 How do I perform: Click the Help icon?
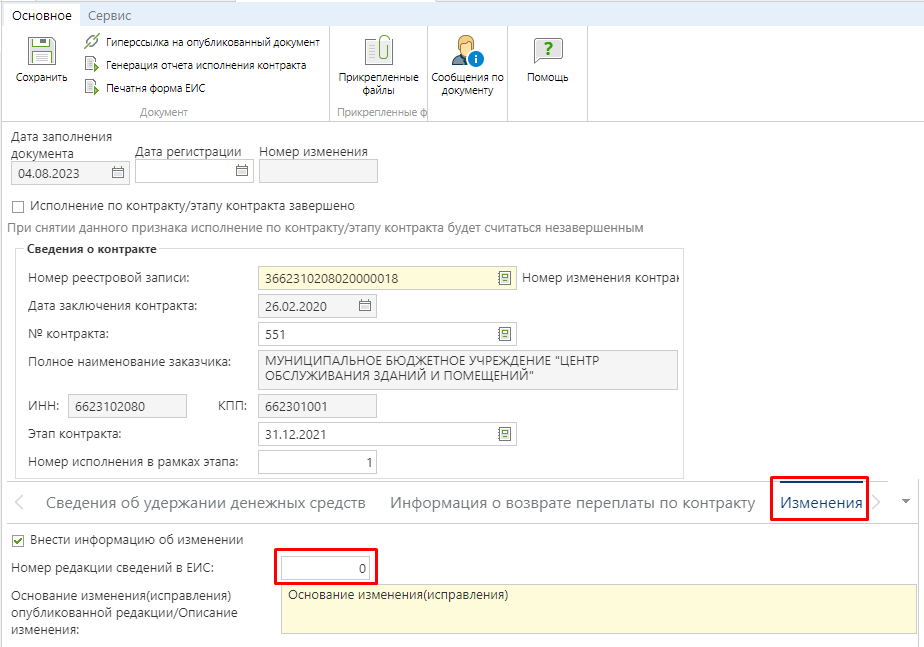tap(547, 52)
